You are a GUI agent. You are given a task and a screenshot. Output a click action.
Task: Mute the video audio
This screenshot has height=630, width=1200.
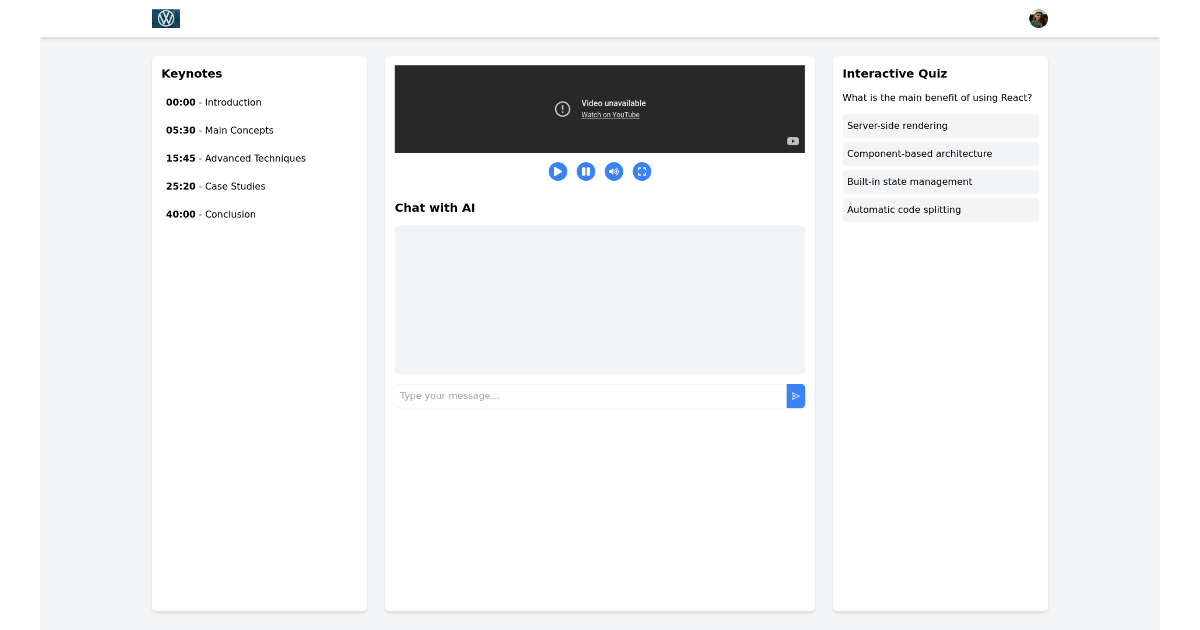pos(613,171)
